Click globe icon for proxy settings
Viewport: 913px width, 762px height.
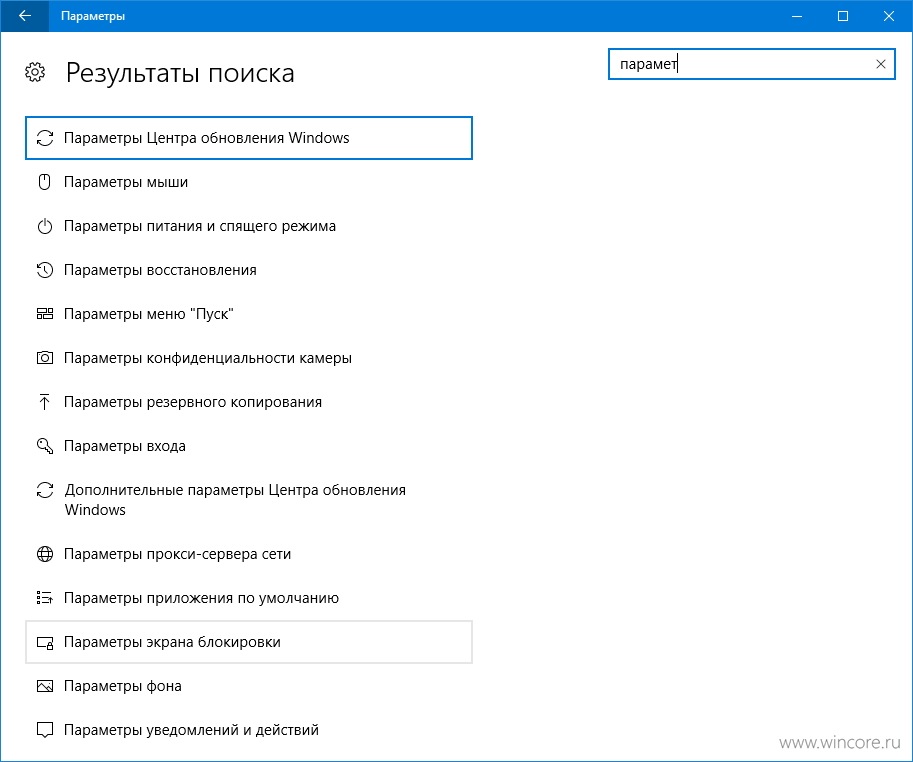point(45,554)
